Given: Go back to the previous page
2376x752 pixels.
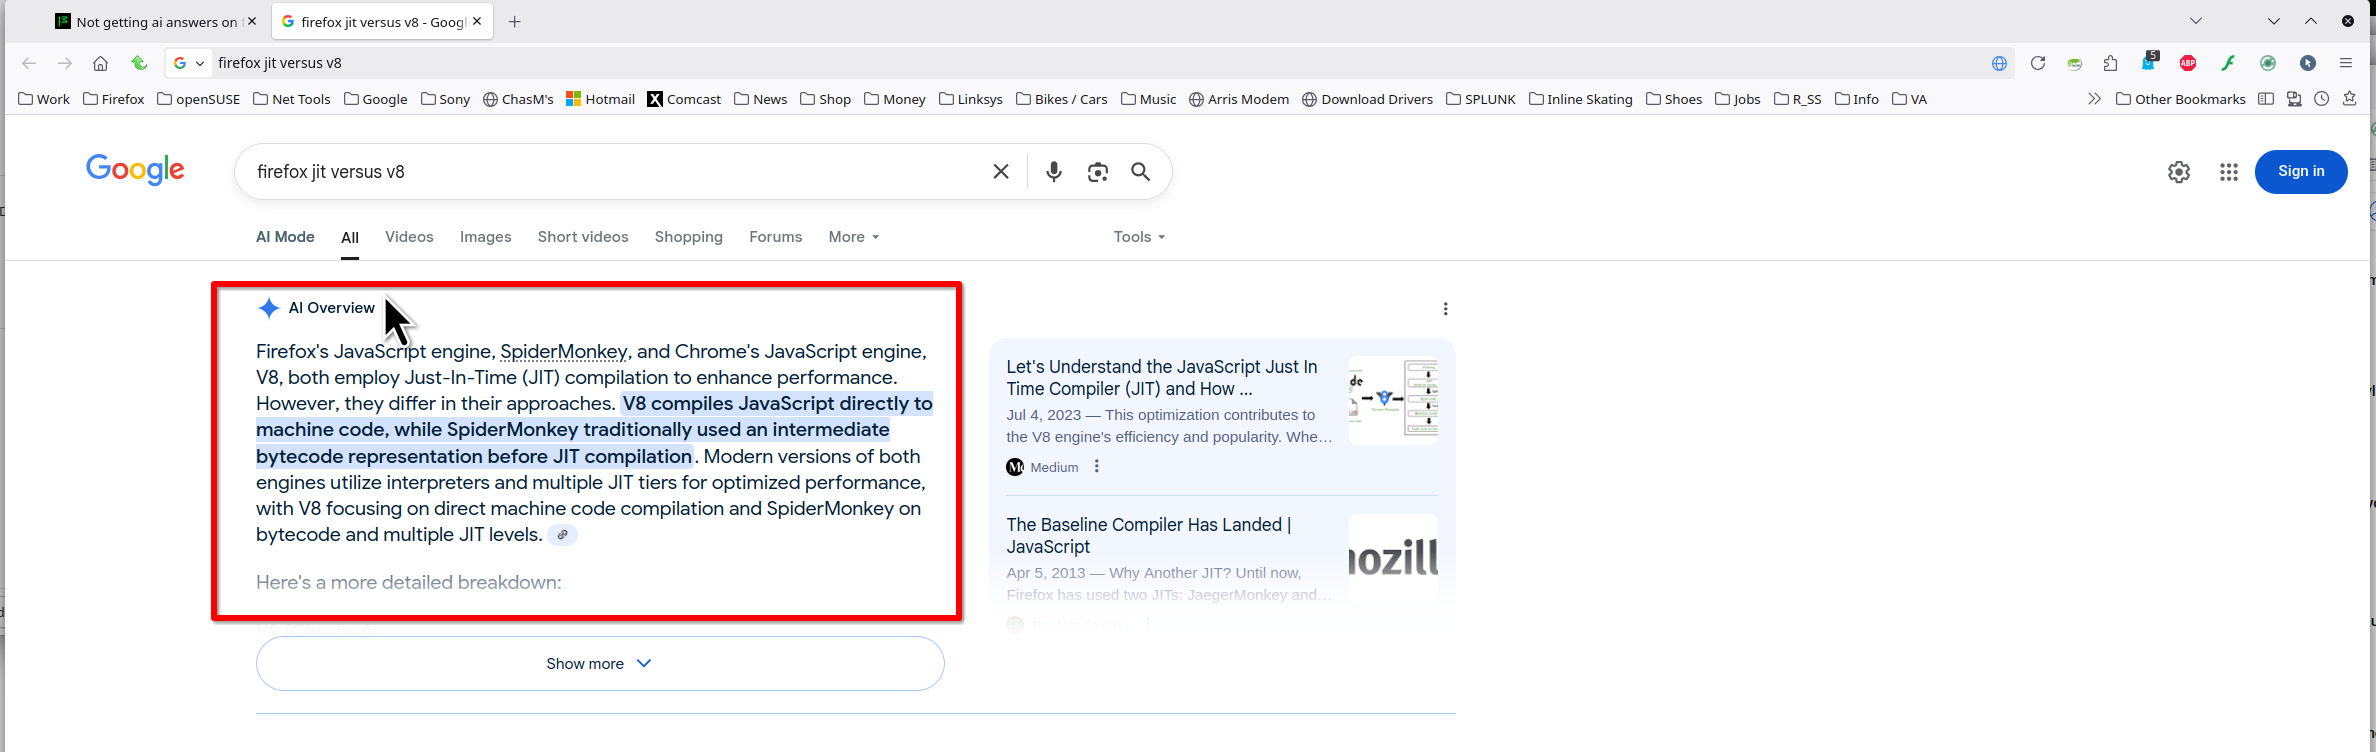Looking at the screenshot, I should tap(29, 63).
